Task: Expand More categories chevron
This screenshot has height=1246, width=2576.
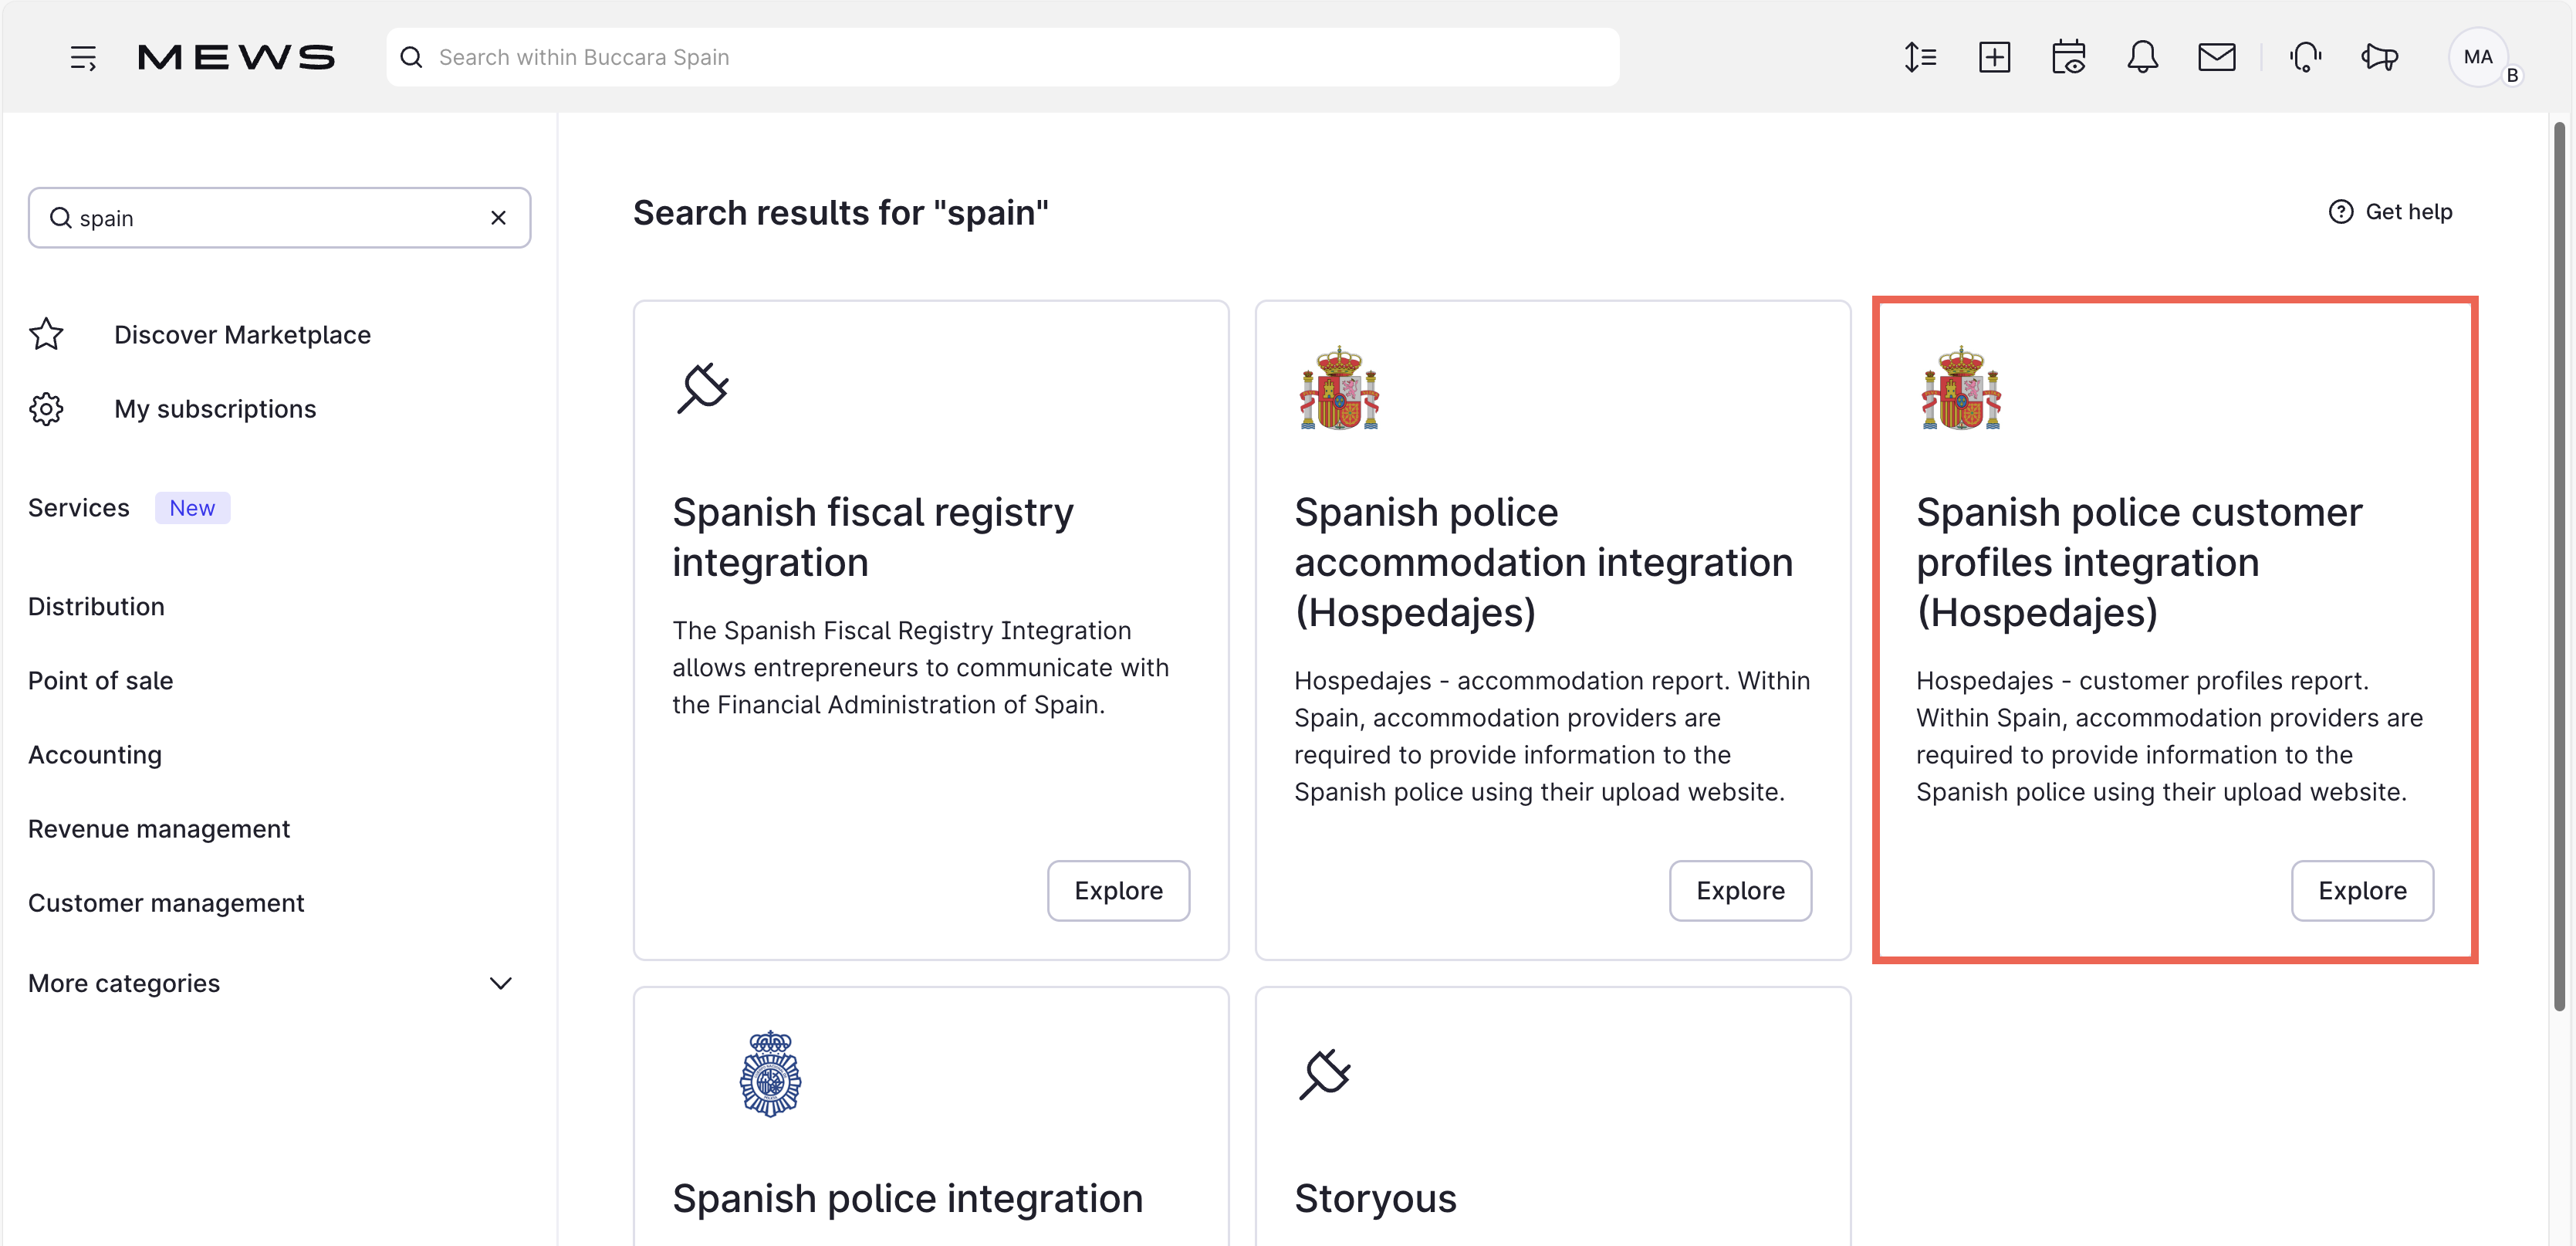Action: click(x=500, y=983)
